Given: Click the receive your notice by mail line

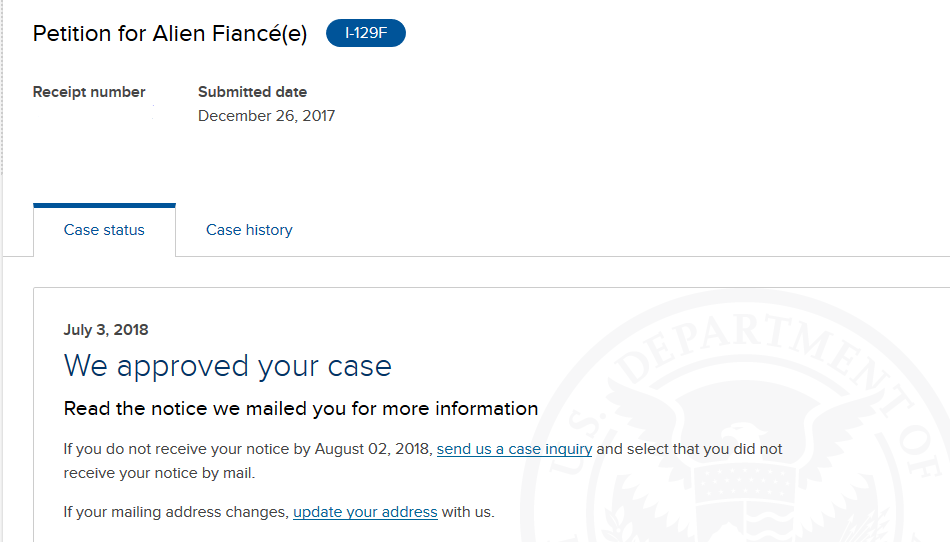Looking at the screenshot, I should click(x=159, y=473).
